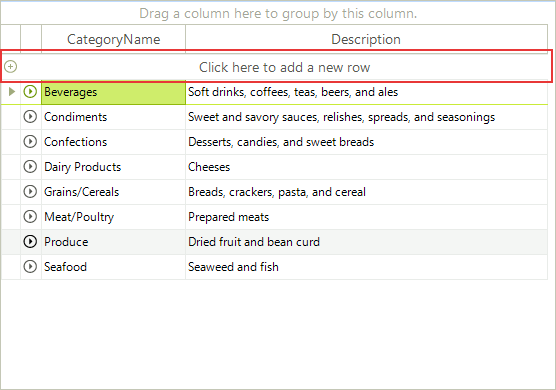556x390 pixels.
Task: Select the Condiments description cell
Action: click(x=366, y=117)
